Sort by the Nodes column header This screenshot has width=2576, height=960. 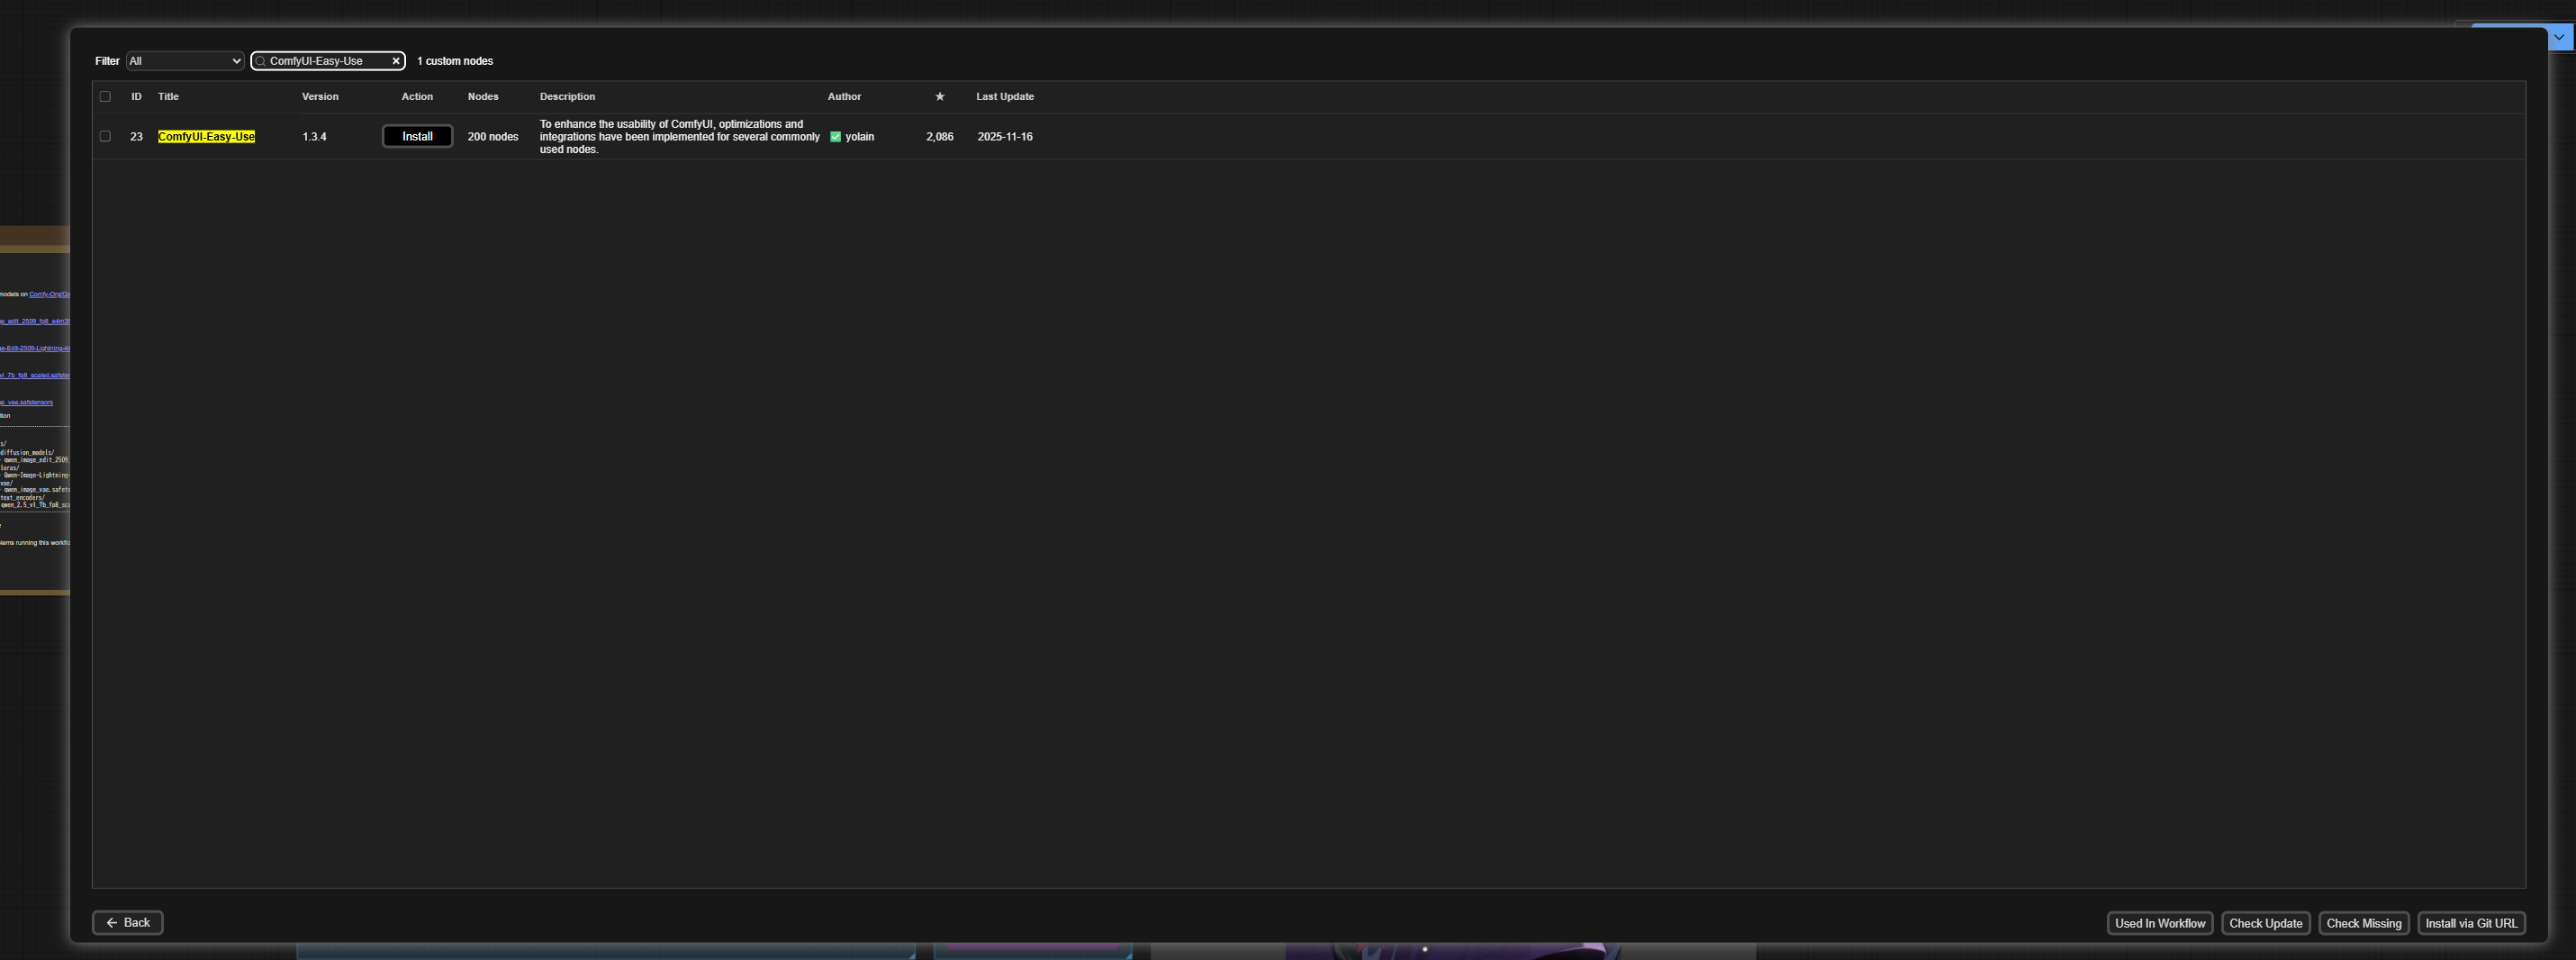pos(483,97)
